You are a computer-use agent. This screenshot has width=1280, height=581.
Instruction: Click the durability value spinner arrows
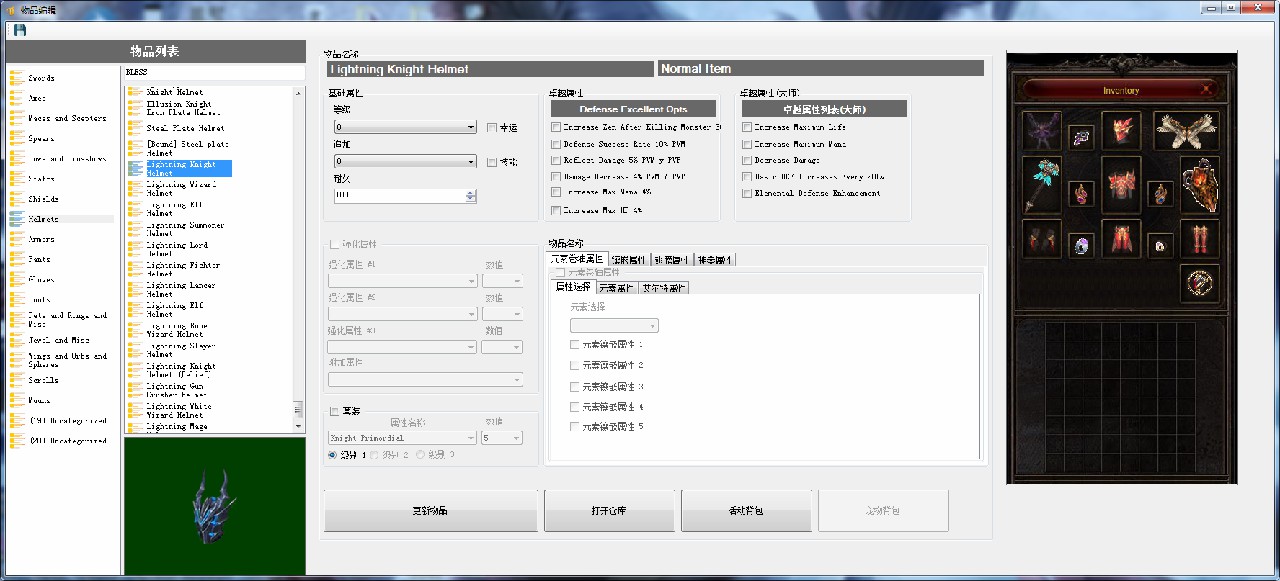click(471, 196)
